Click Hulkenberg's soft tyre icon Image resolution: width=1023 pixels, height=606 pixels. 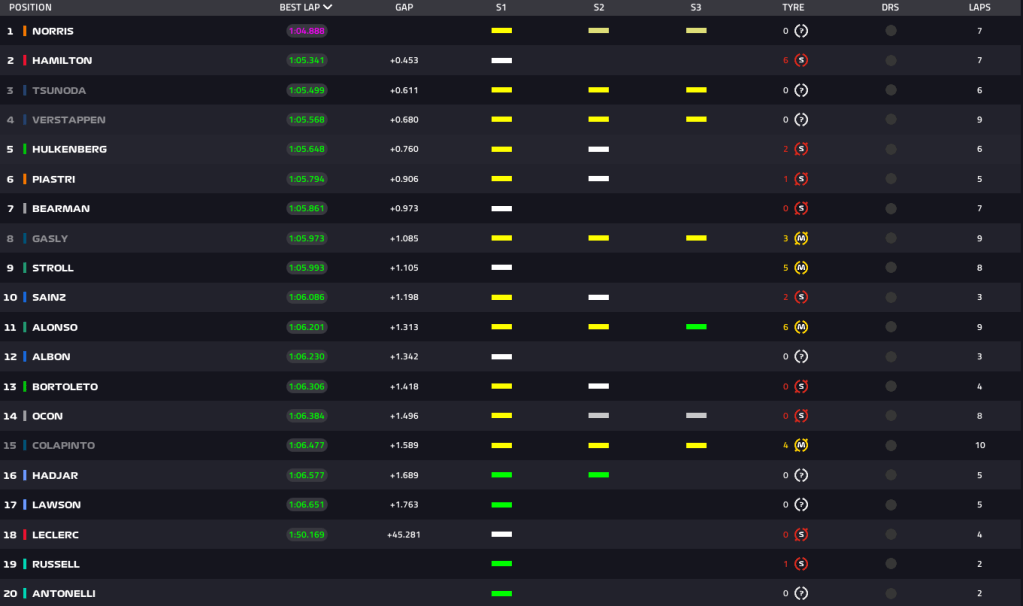(801, 149)
